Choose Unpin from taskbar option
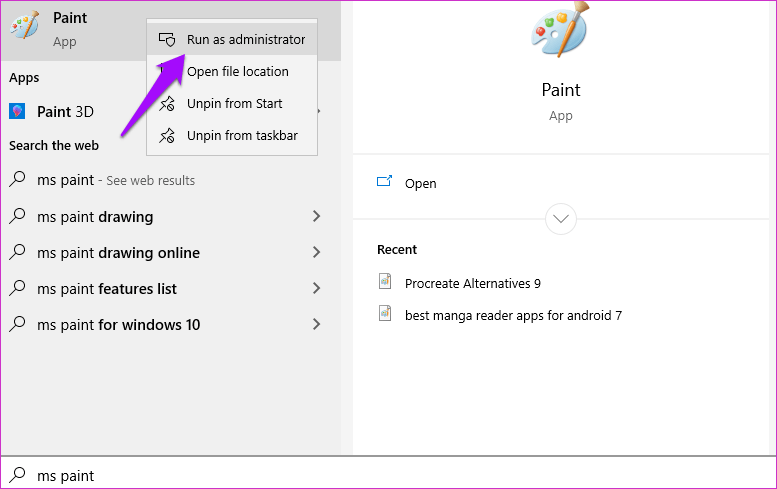The image size is (777, 489). (242, 136)
